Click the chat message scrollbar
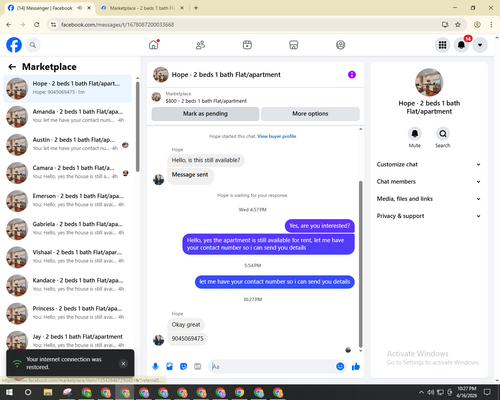The image size is (500, 400). tap(360, 263)
